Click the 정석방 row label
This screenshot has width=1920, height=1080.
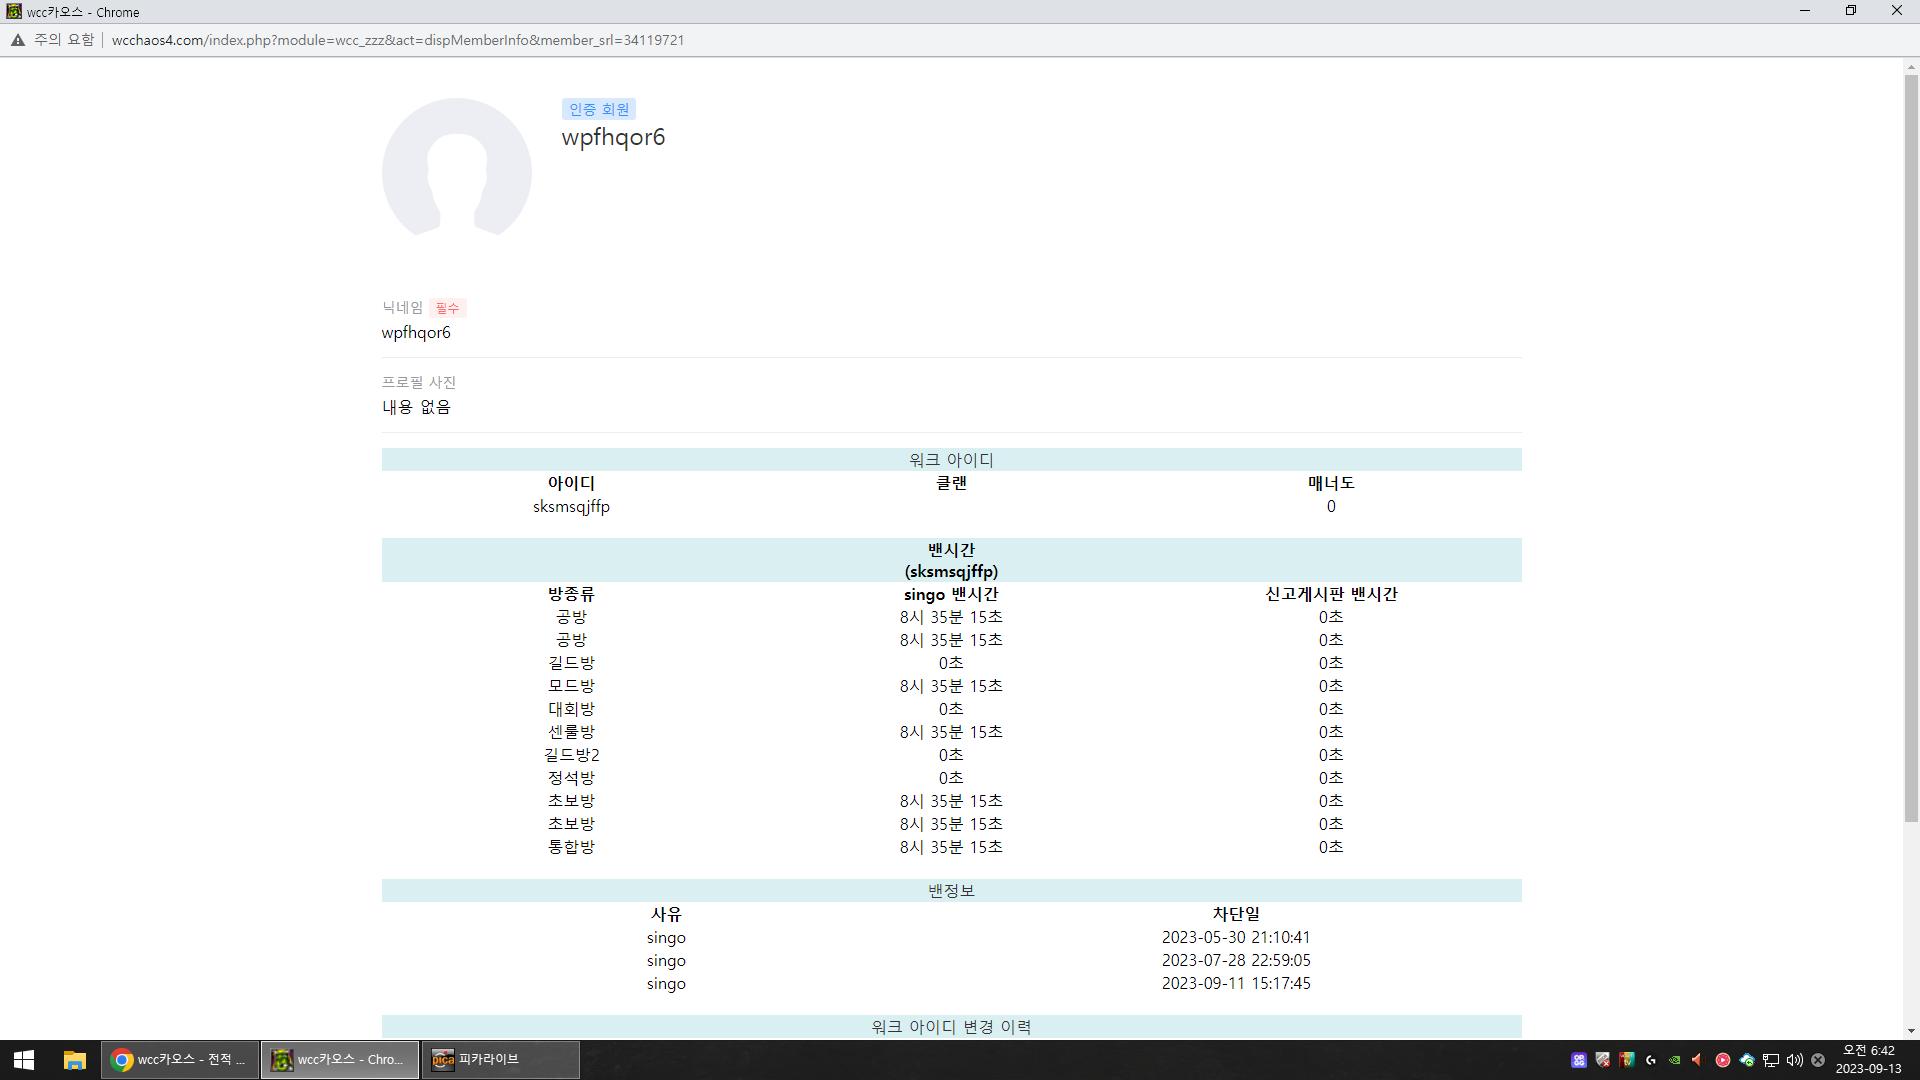click(571, 778)
